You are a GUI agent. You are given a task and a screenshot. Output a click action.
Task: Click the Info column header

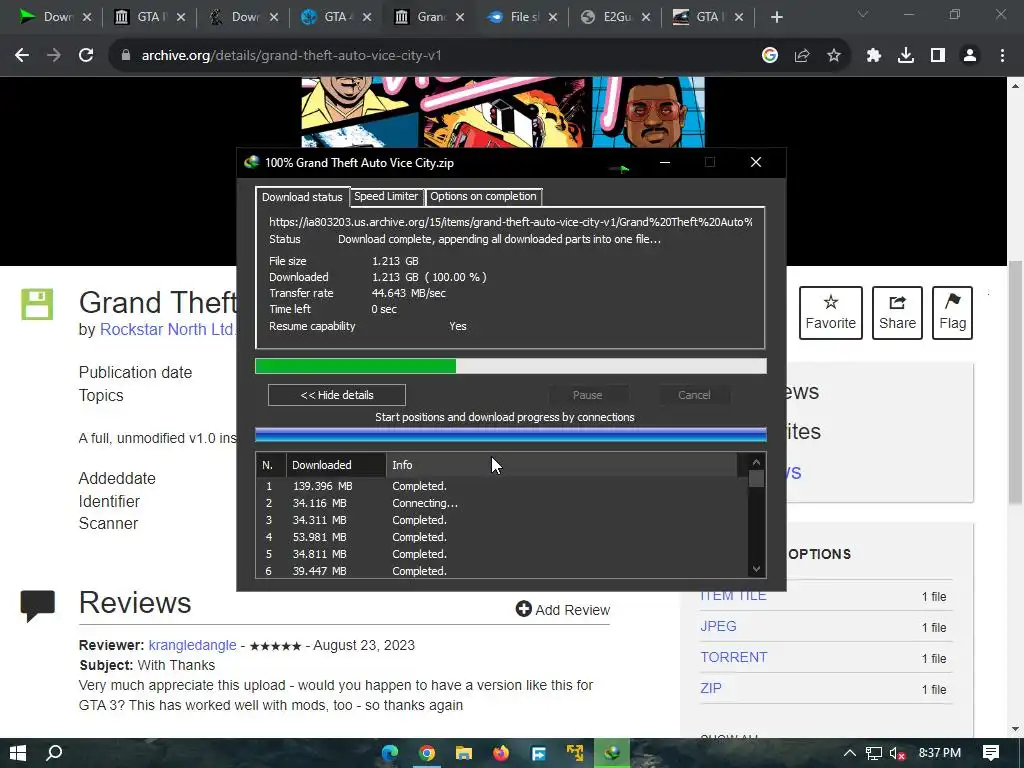pos(562,465)
